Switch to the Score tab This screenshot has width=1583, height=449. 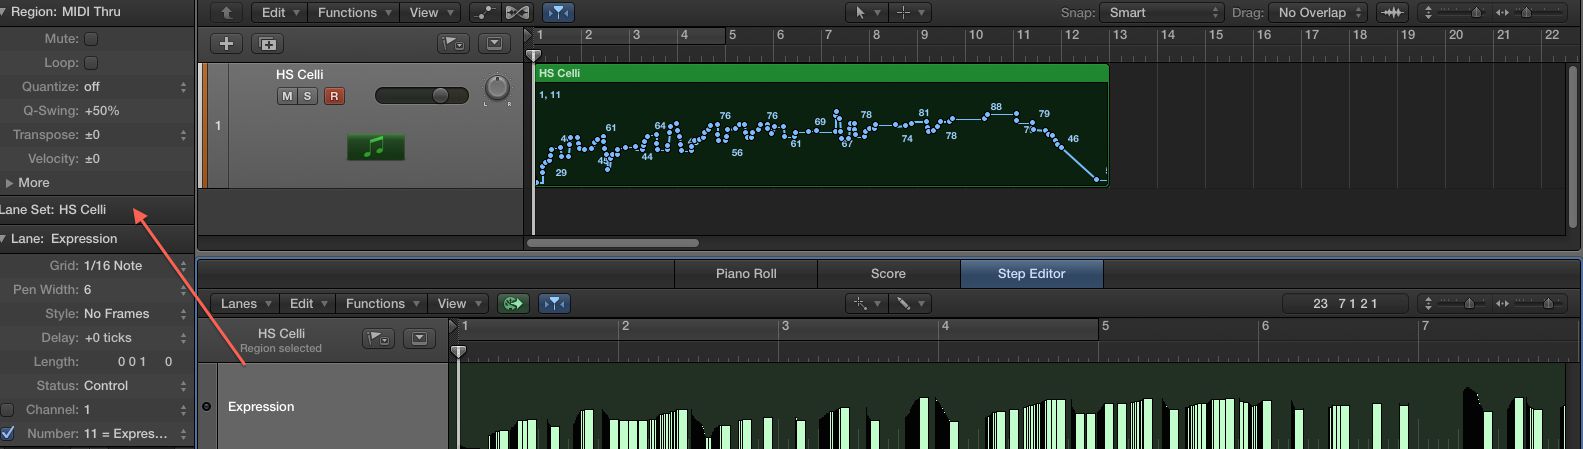point(888,274)
